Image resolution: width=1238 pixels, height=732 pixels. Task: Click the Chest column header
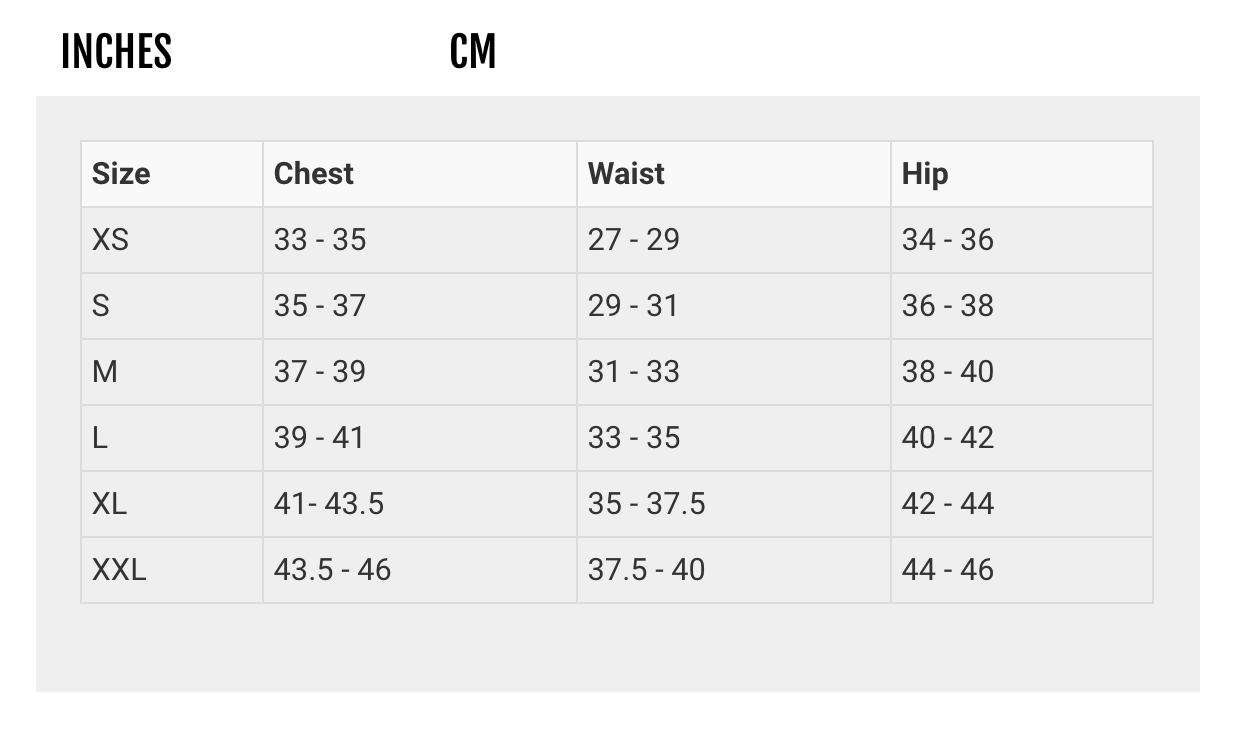[314, 174]
